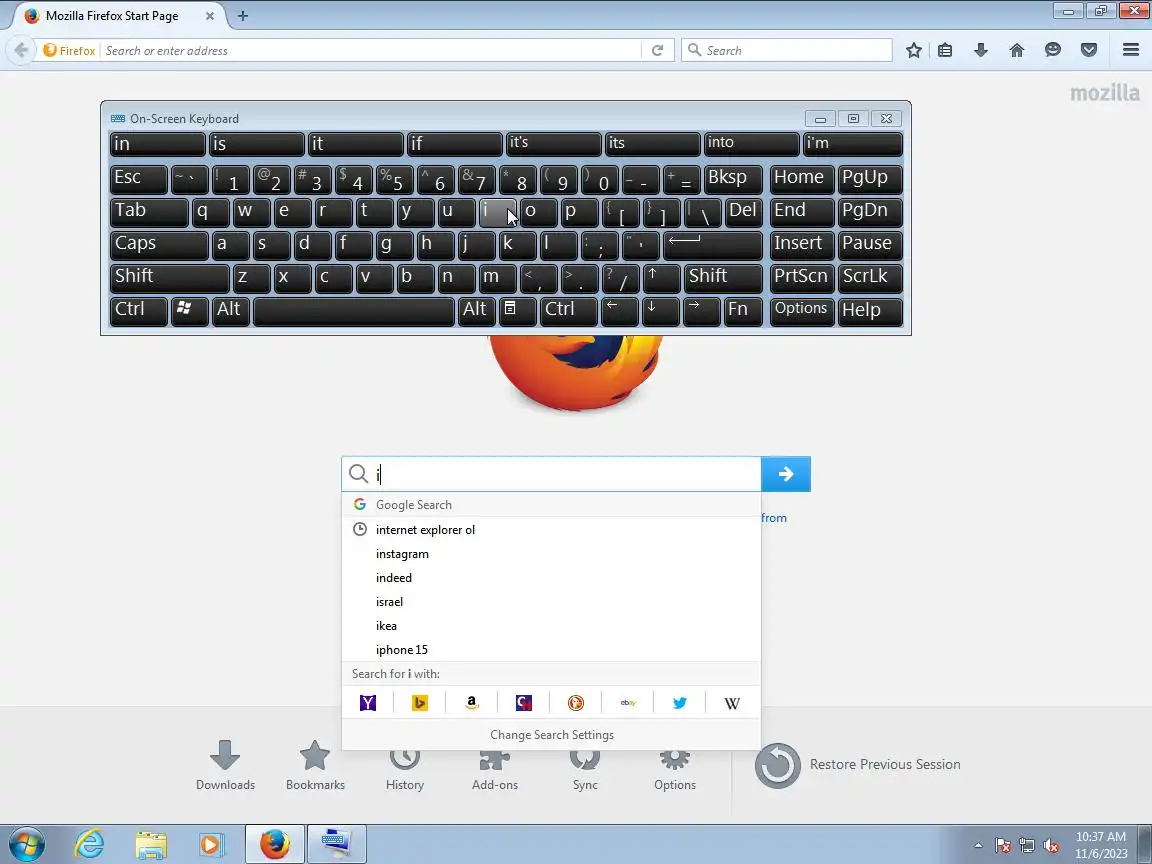The width and height of the screenshot is (1152, 864).
Task: Reload the current page
Action: (658, 50)
